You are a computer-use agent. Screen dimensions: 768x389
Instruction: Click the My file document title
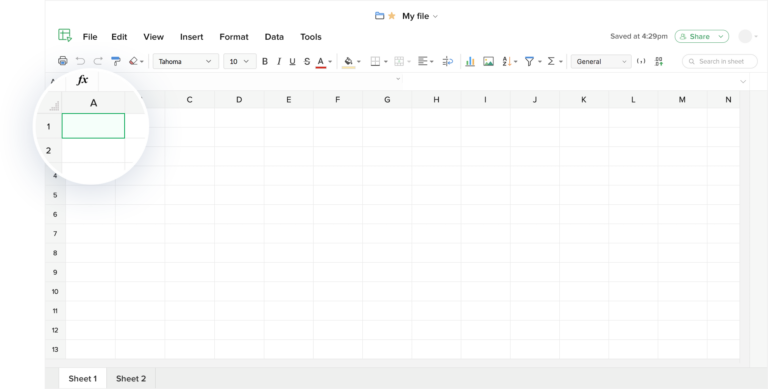pos(415,16)
